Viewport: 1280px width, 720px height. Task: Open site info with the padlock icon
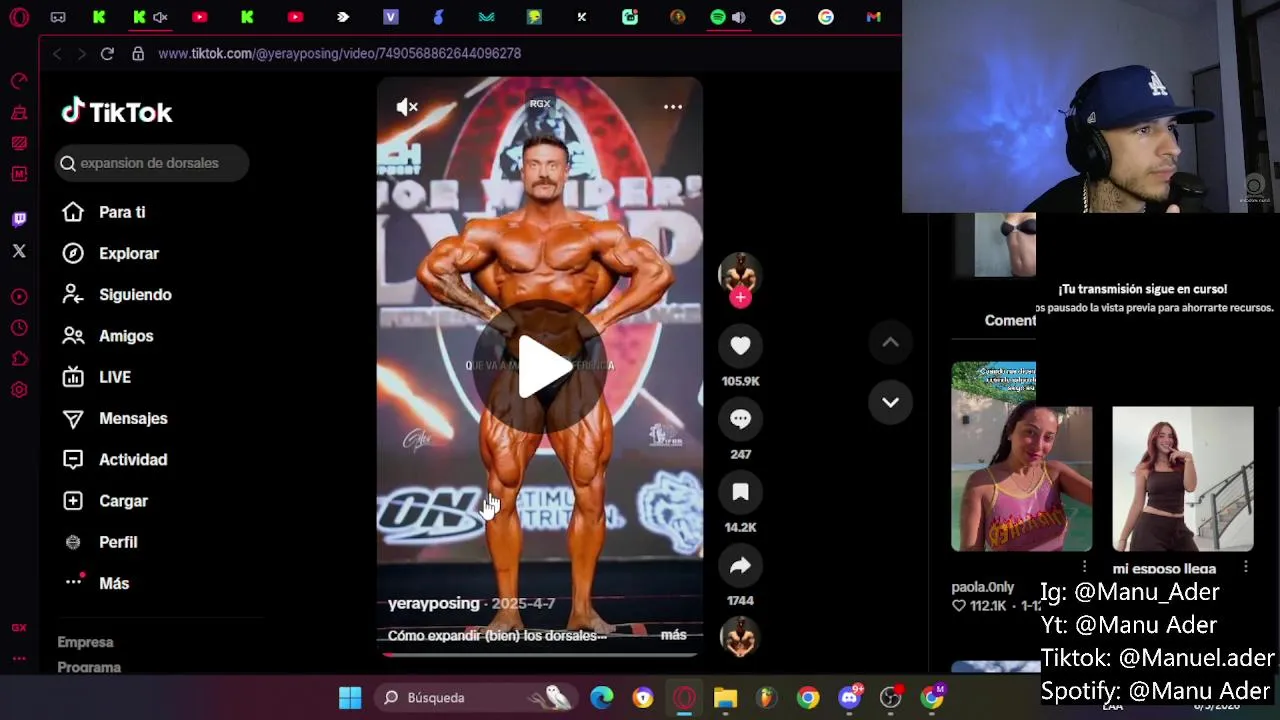coord(138,54)
